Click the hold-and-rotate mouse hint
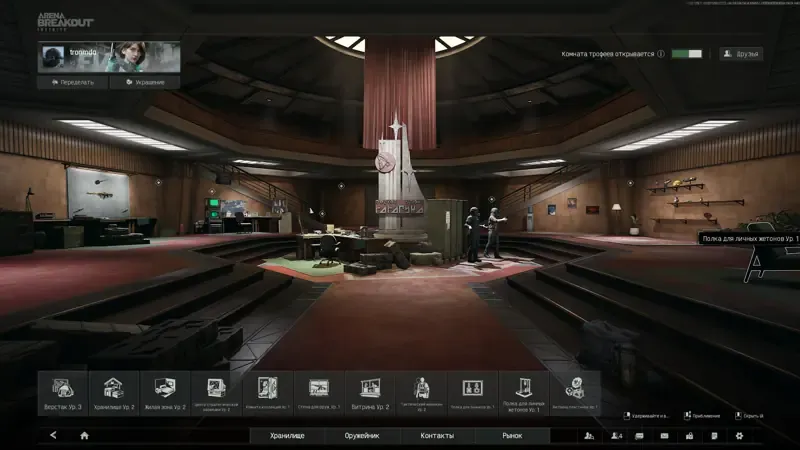The image size is (800, 450). tap(646, 416)
